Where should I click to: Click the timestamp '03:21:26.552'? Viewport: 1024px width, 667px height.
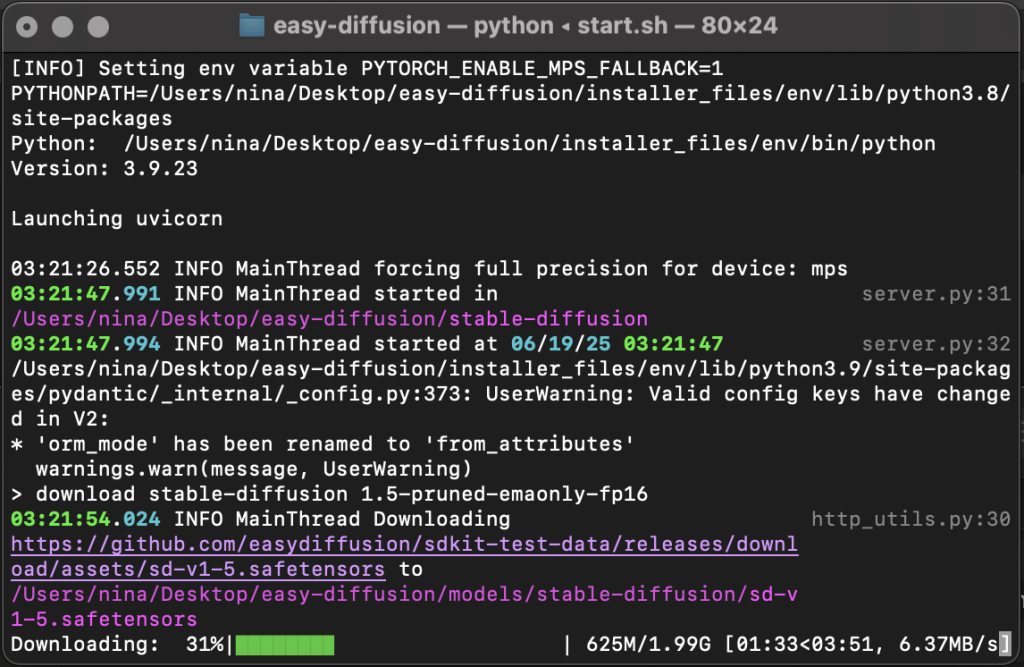[86, 269]
